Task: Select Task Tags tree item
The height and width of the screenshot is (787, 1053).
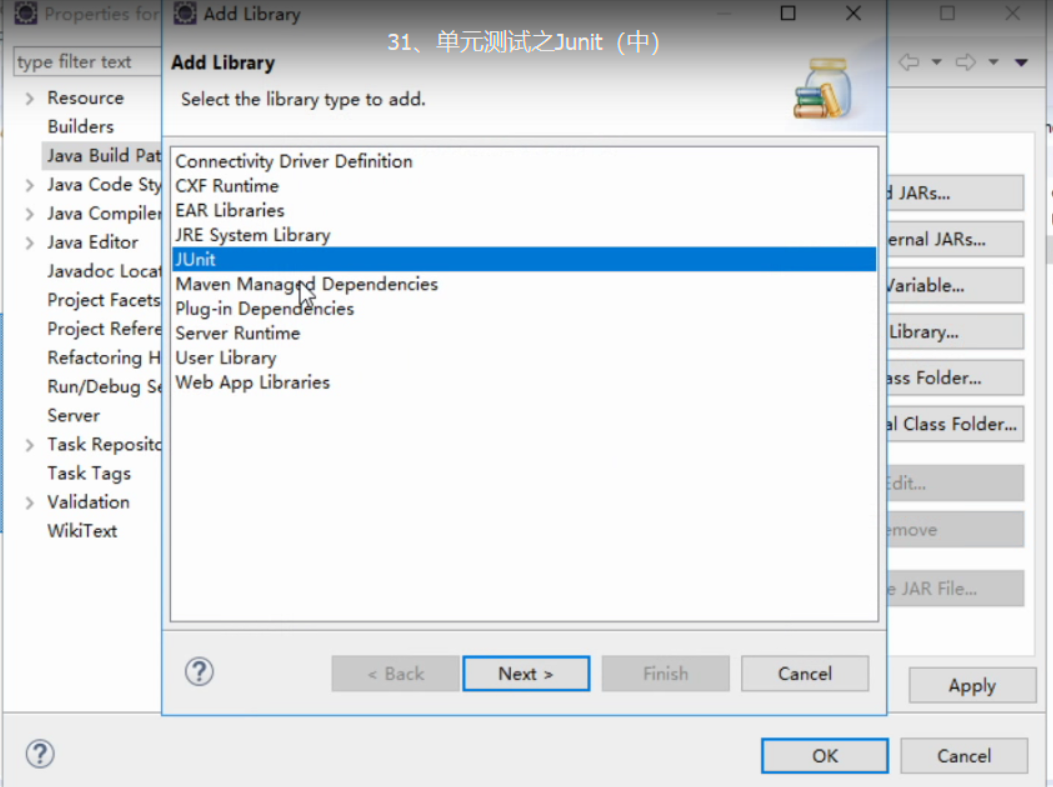Action: [89, 473]
